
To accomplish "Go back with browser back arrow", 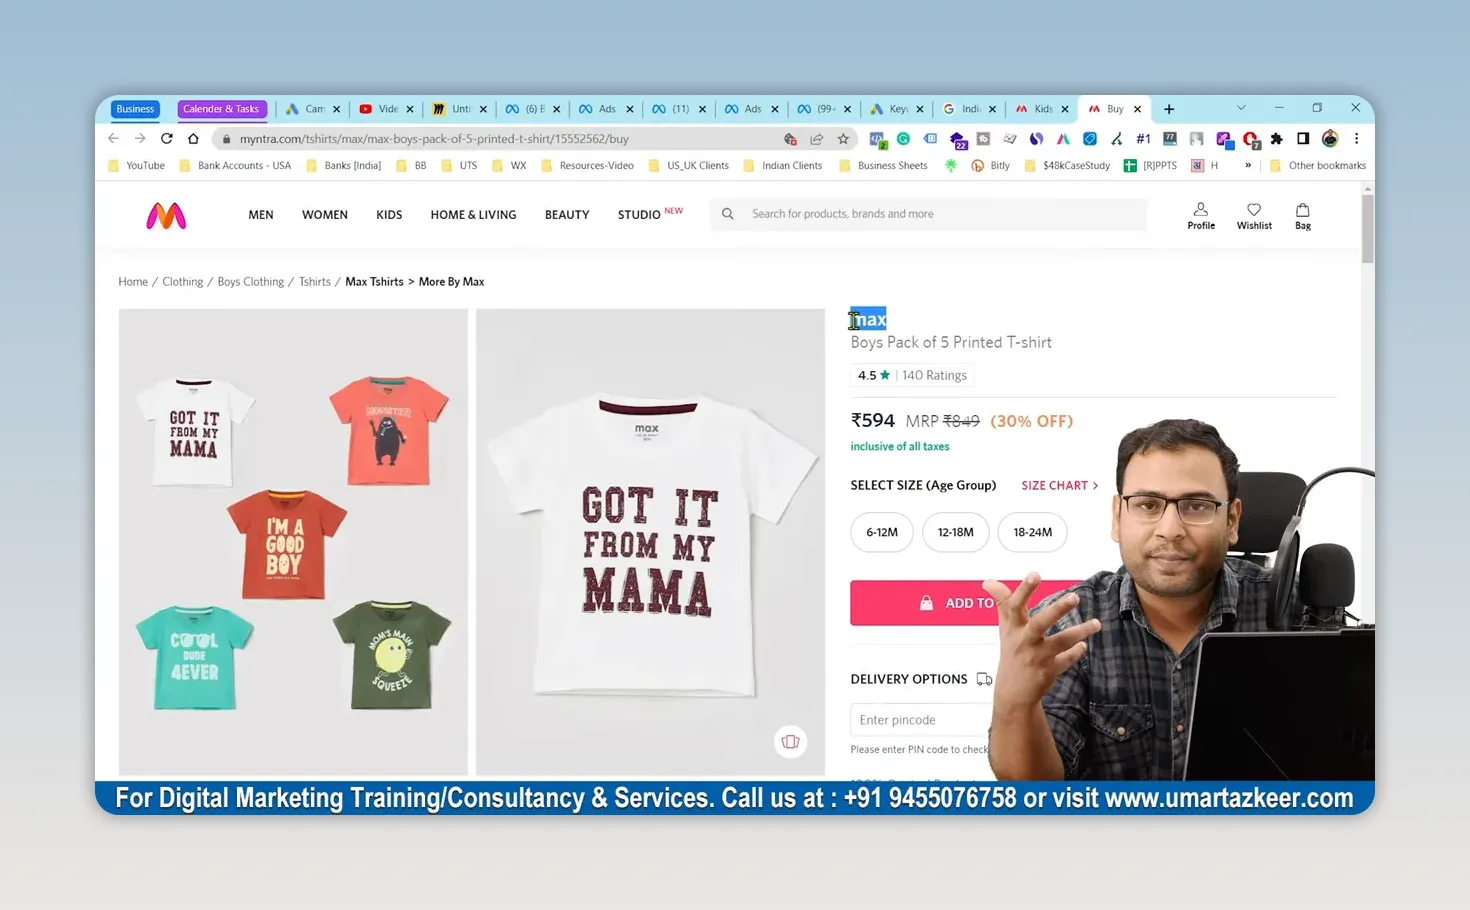I will (113, 139).
